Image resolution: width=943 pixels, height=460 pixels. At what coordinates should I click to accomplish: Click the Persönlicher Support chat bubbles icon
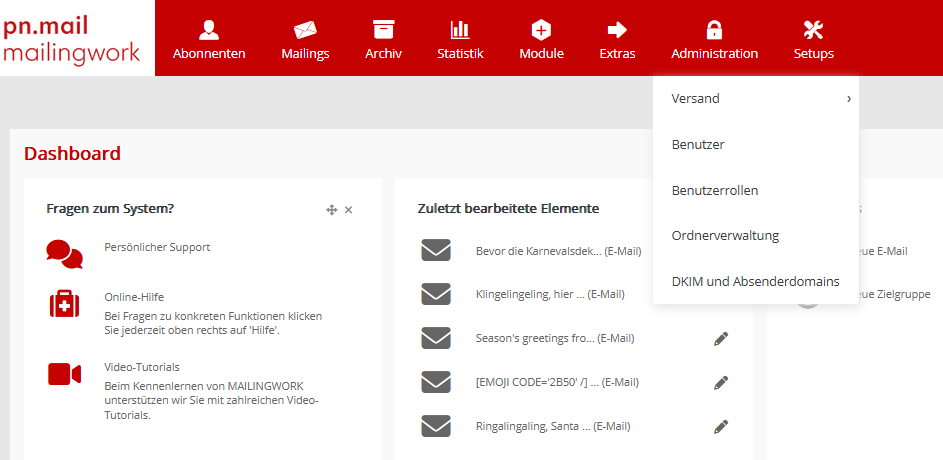click(64, 254)
